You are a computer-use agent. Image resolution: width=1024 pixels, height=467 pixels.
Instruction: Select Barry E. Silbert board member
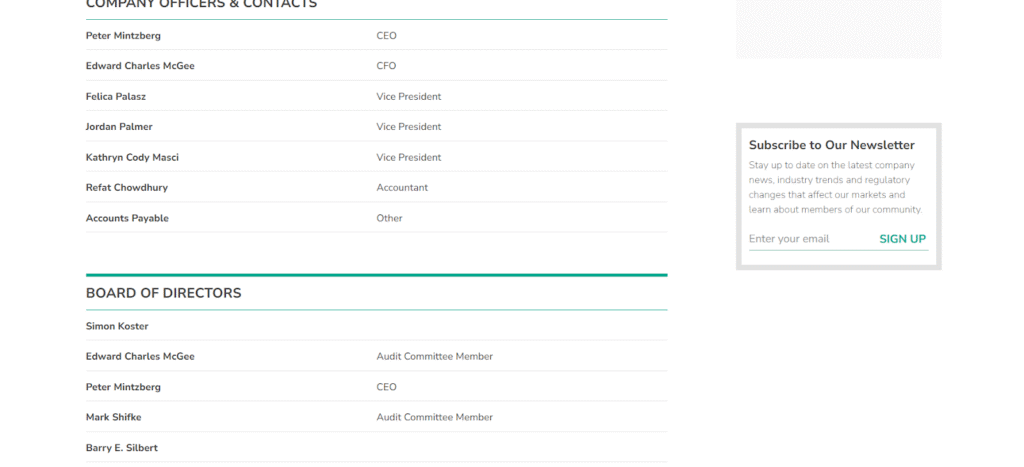[122, 448]
